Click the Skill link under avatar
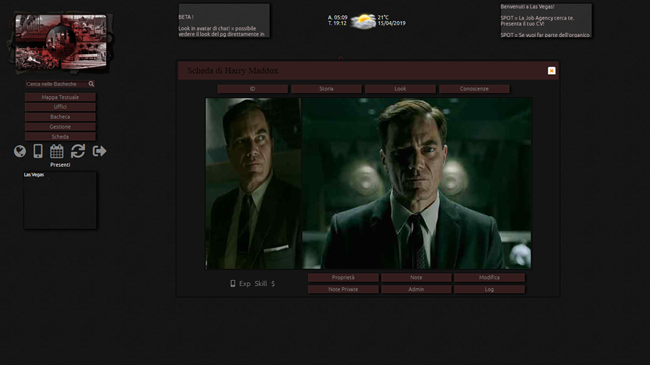The height and width of the screenshot is (365, 650). point(261,284)
